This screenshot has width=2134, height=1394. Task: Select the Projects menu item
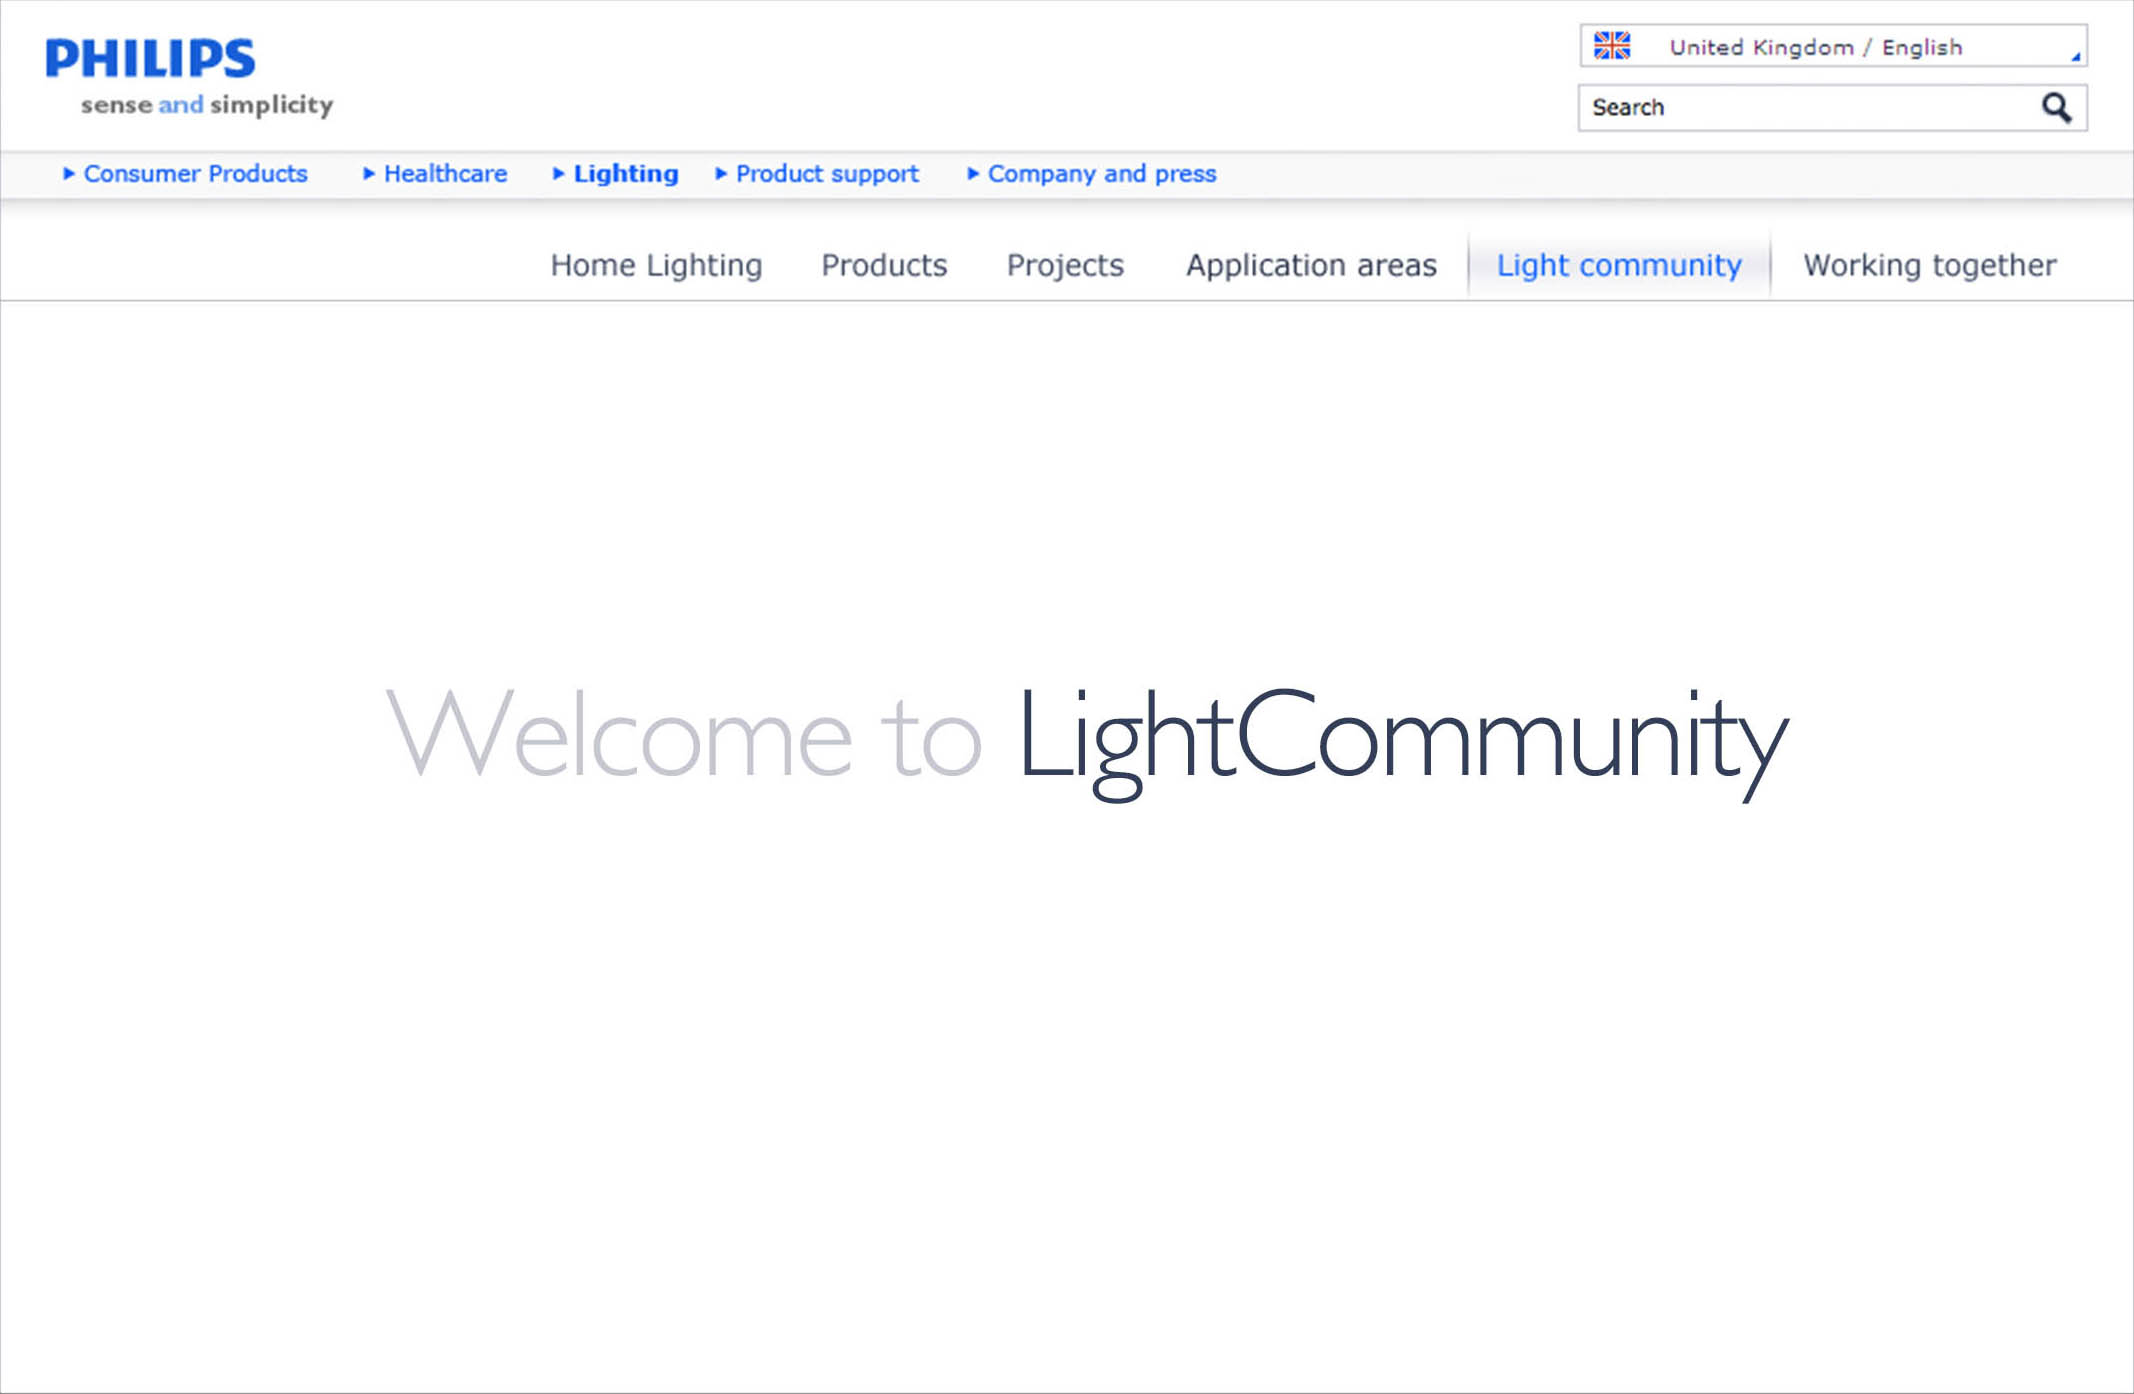click(x=1065, y=265)
